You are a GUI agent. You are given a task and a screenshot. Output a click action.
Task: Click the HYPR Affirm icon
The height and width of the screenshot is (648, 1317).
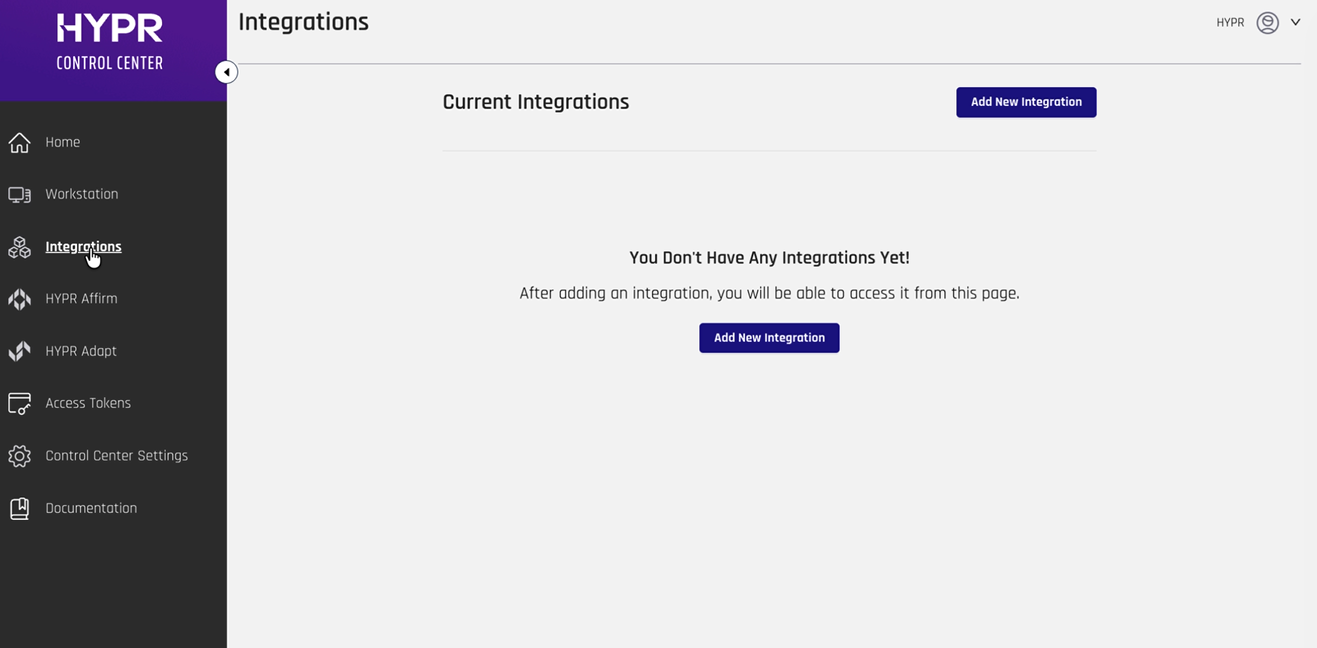click(19, 299)
